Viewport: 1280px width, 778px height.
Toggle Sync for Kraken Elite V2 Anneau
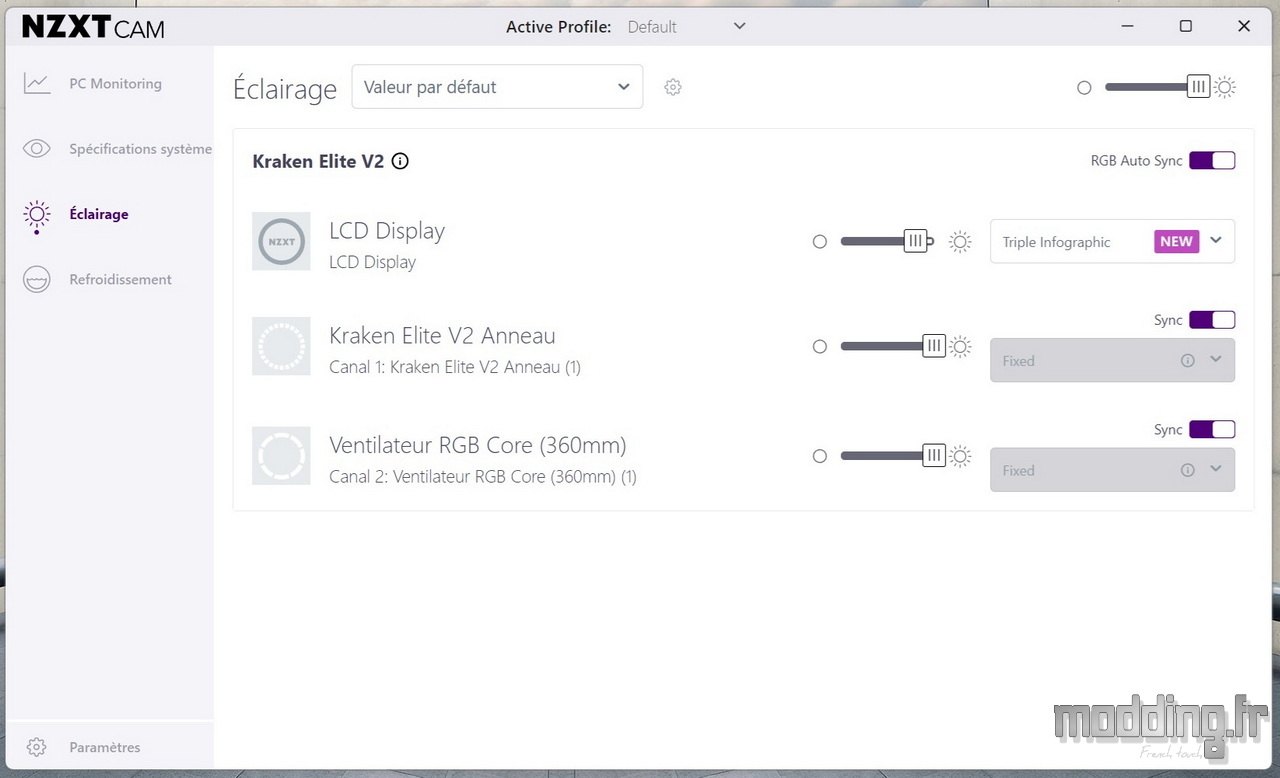[x=1212, y=320]
